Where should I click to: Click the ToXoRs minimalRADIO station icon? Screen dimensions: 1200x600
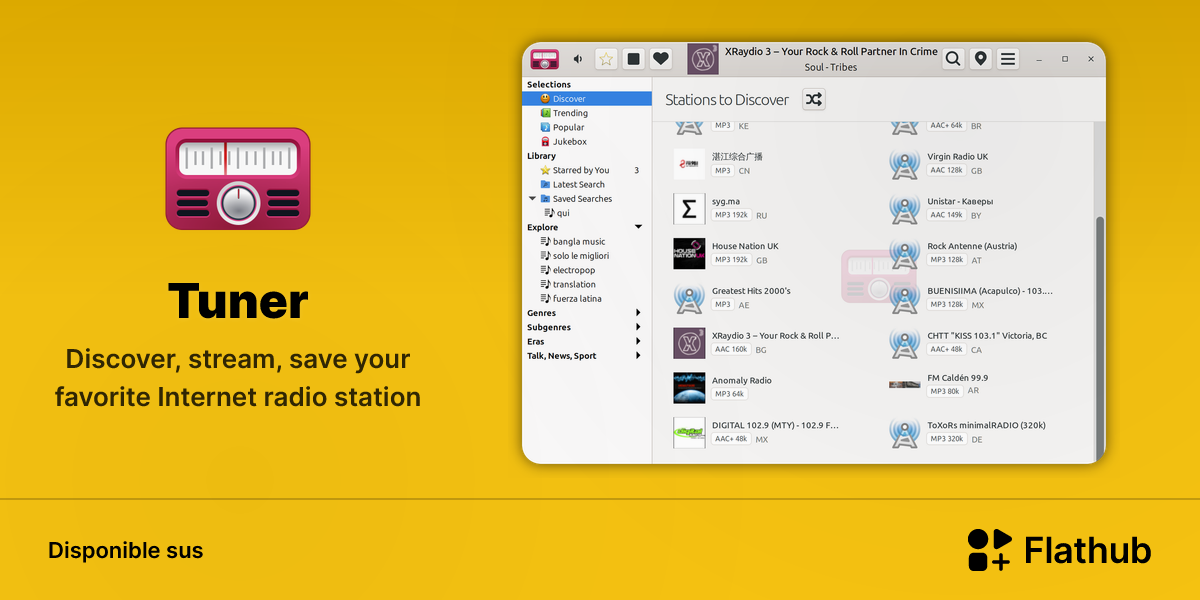point(905,432)
